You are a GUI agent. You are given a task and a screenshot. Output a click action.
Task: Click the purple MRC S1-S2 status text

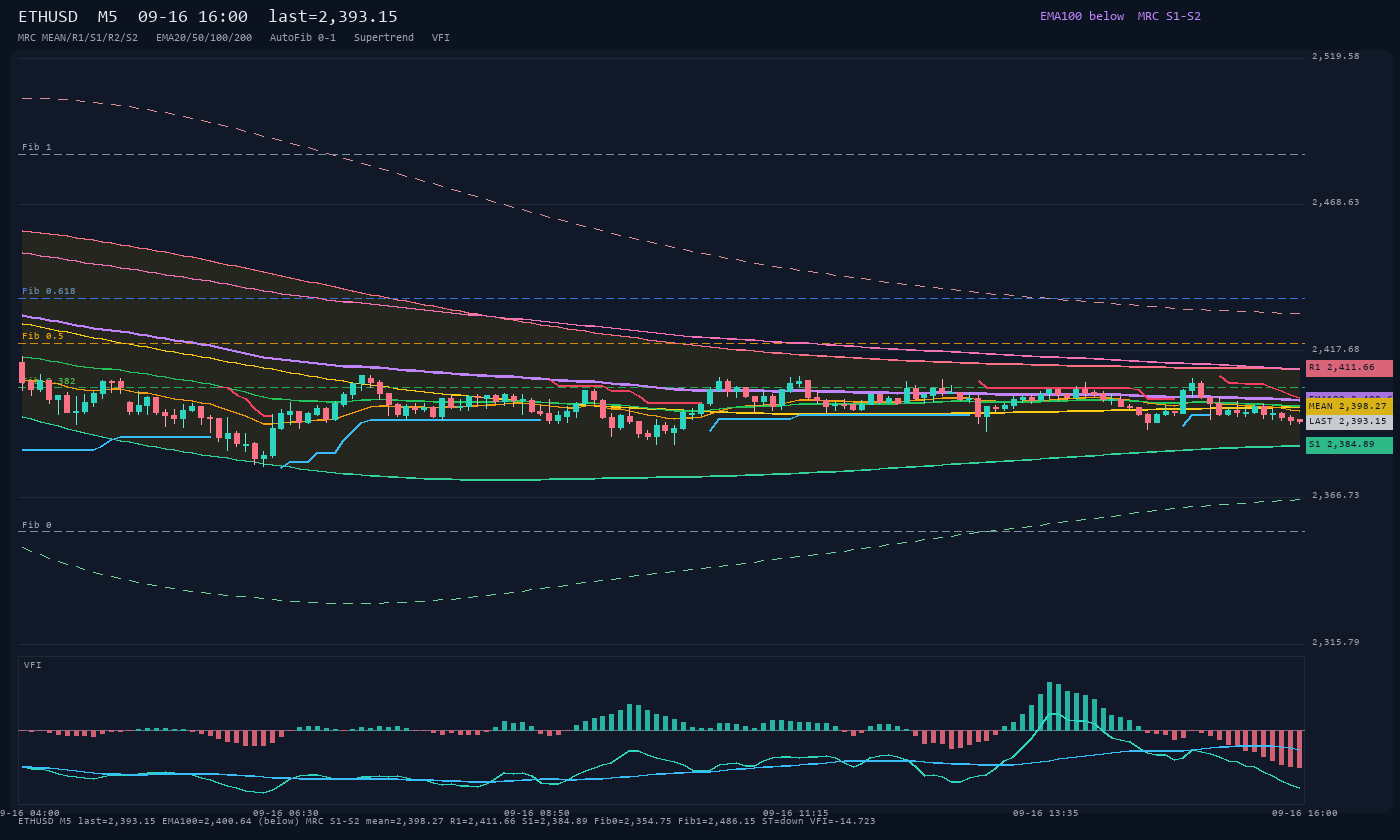[1169, 16]
